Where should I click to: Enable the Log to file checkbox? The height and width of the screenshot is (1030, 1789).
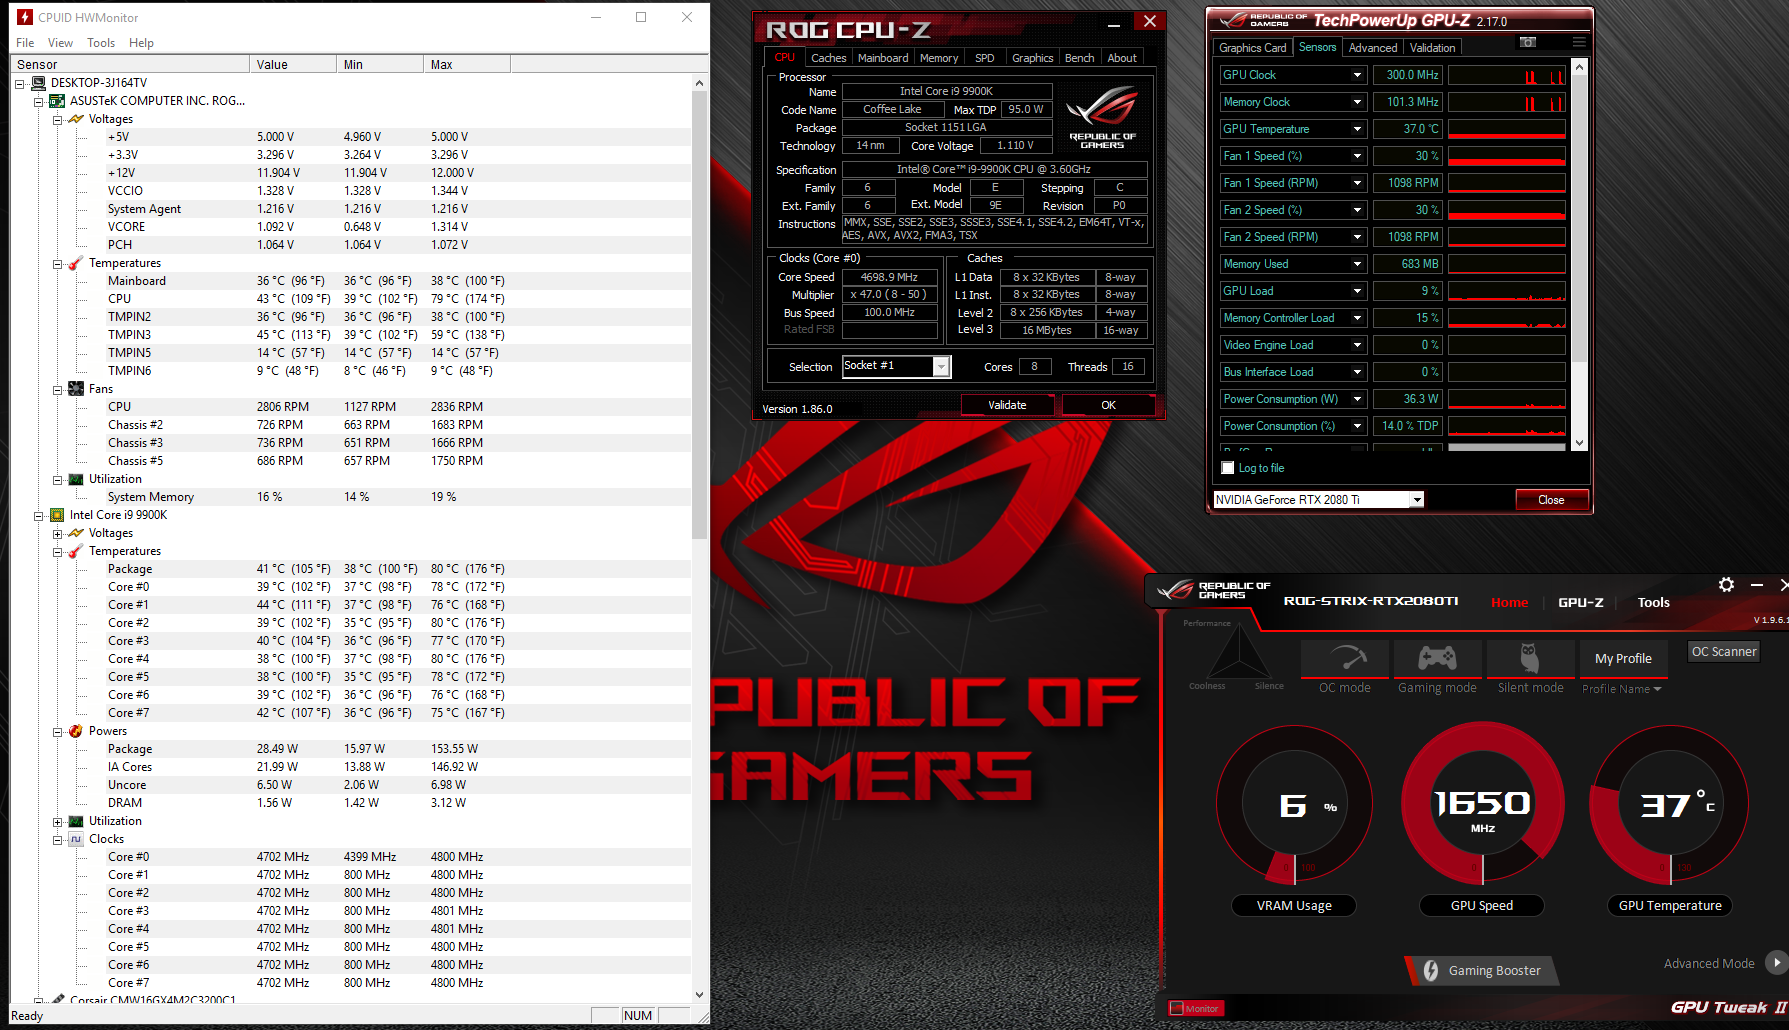1228,468
